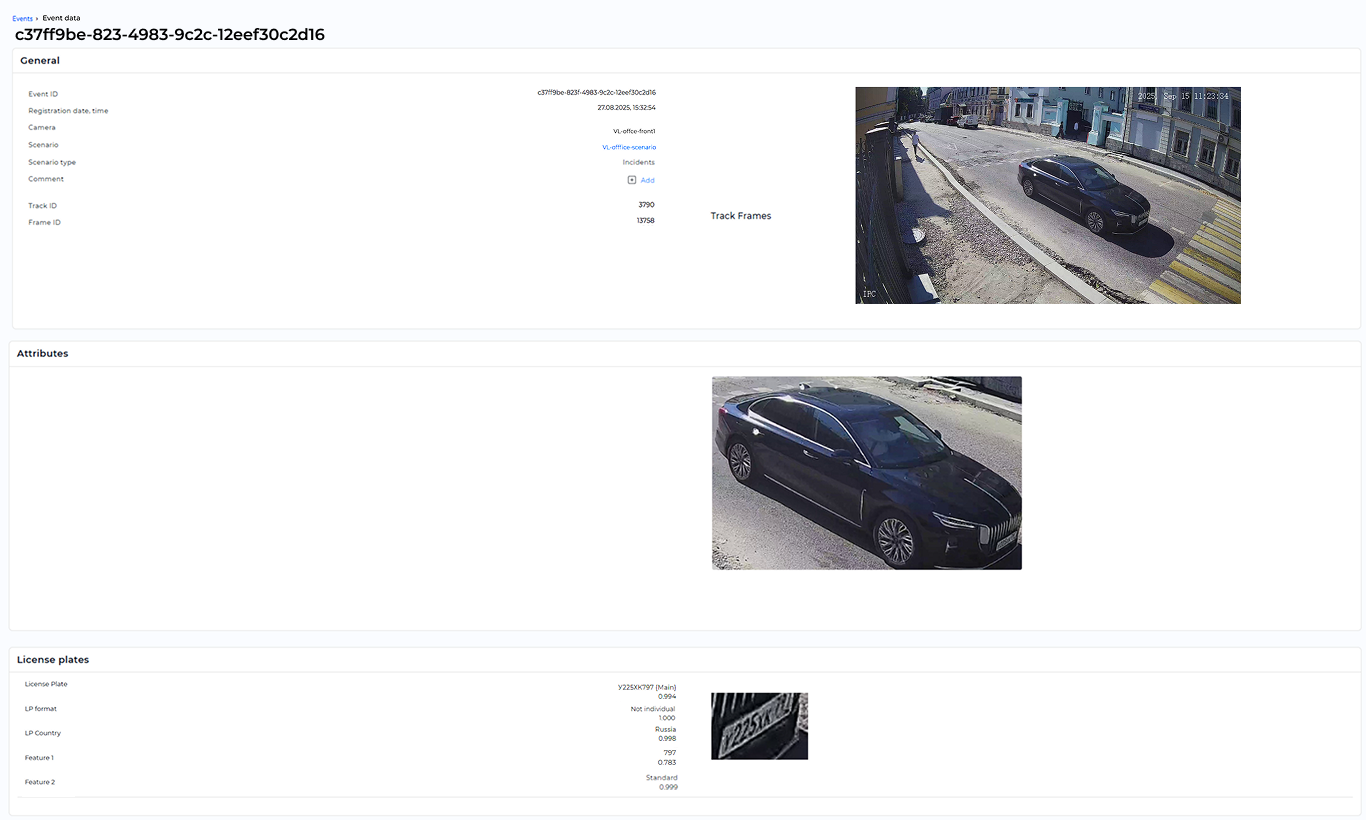
Task: Click the registration date and time value
Action: click(x=626, y=107)
